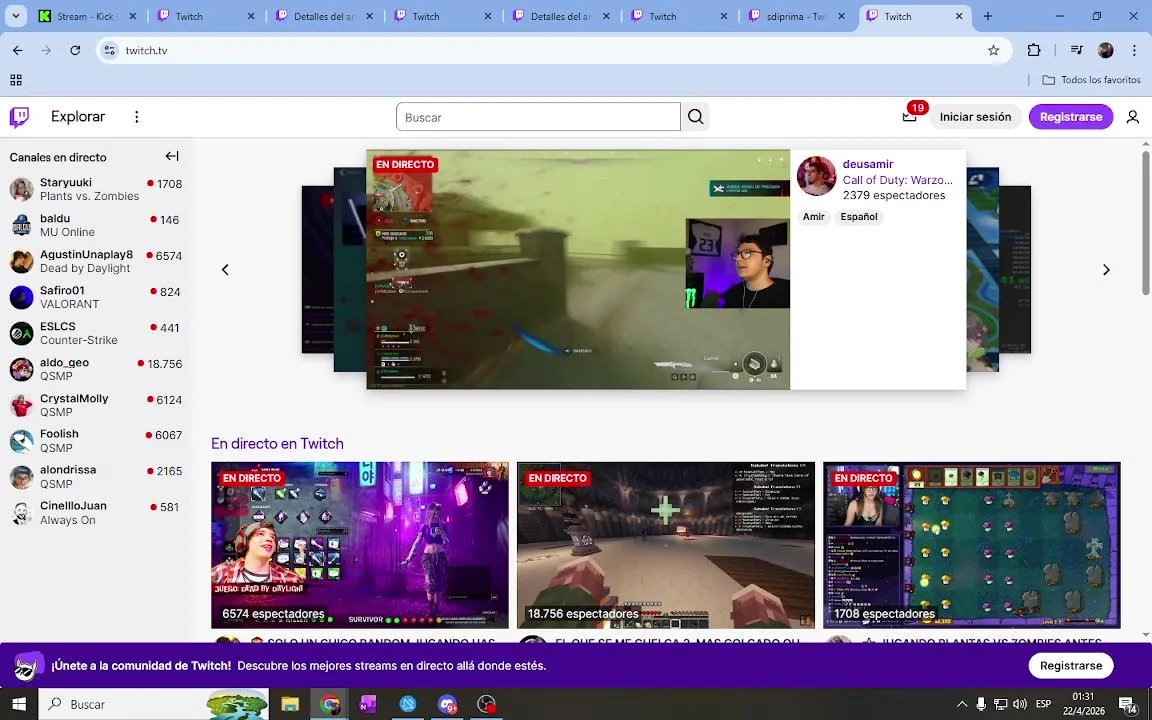Select the Español tag

pos(858,217)
